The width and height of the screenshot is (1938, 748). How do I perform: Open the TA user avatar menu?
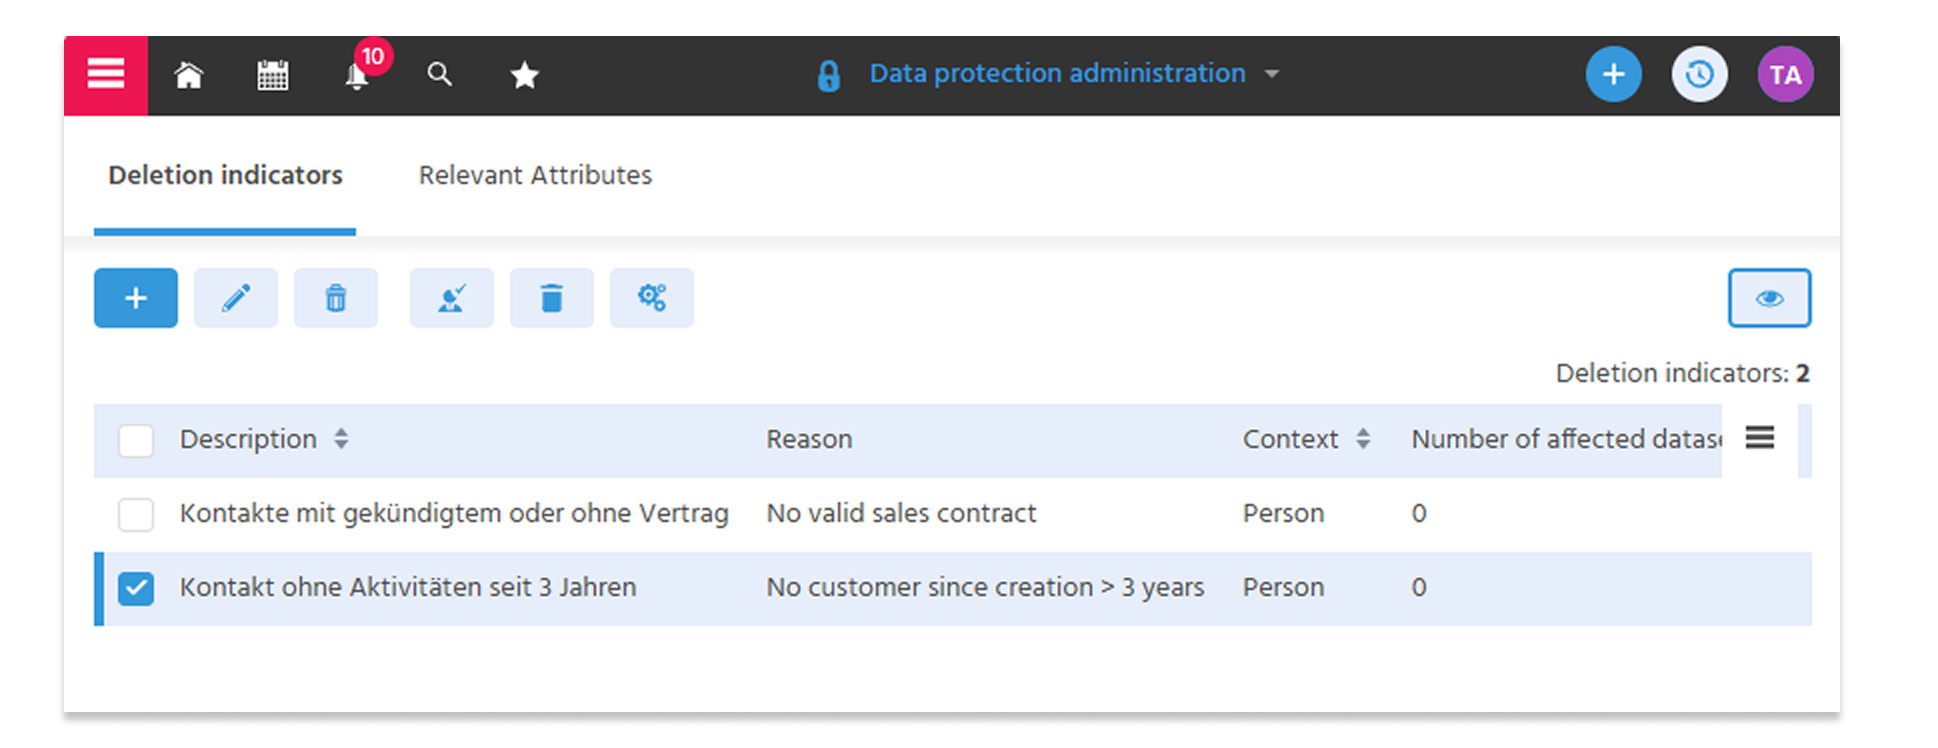coord(1785,74)
